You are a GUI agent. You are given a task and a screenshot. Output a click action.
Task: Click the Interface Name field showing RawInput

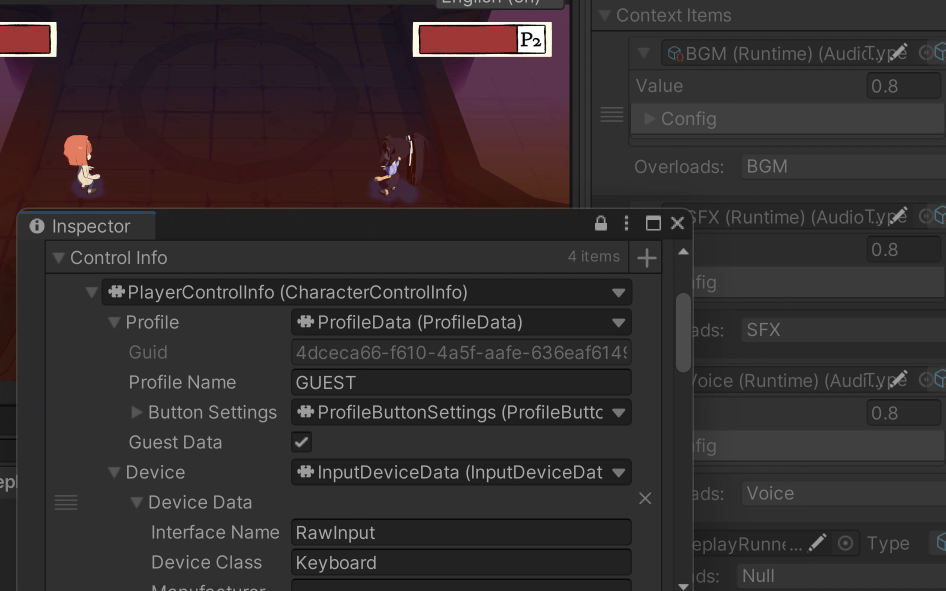(462, 533)
